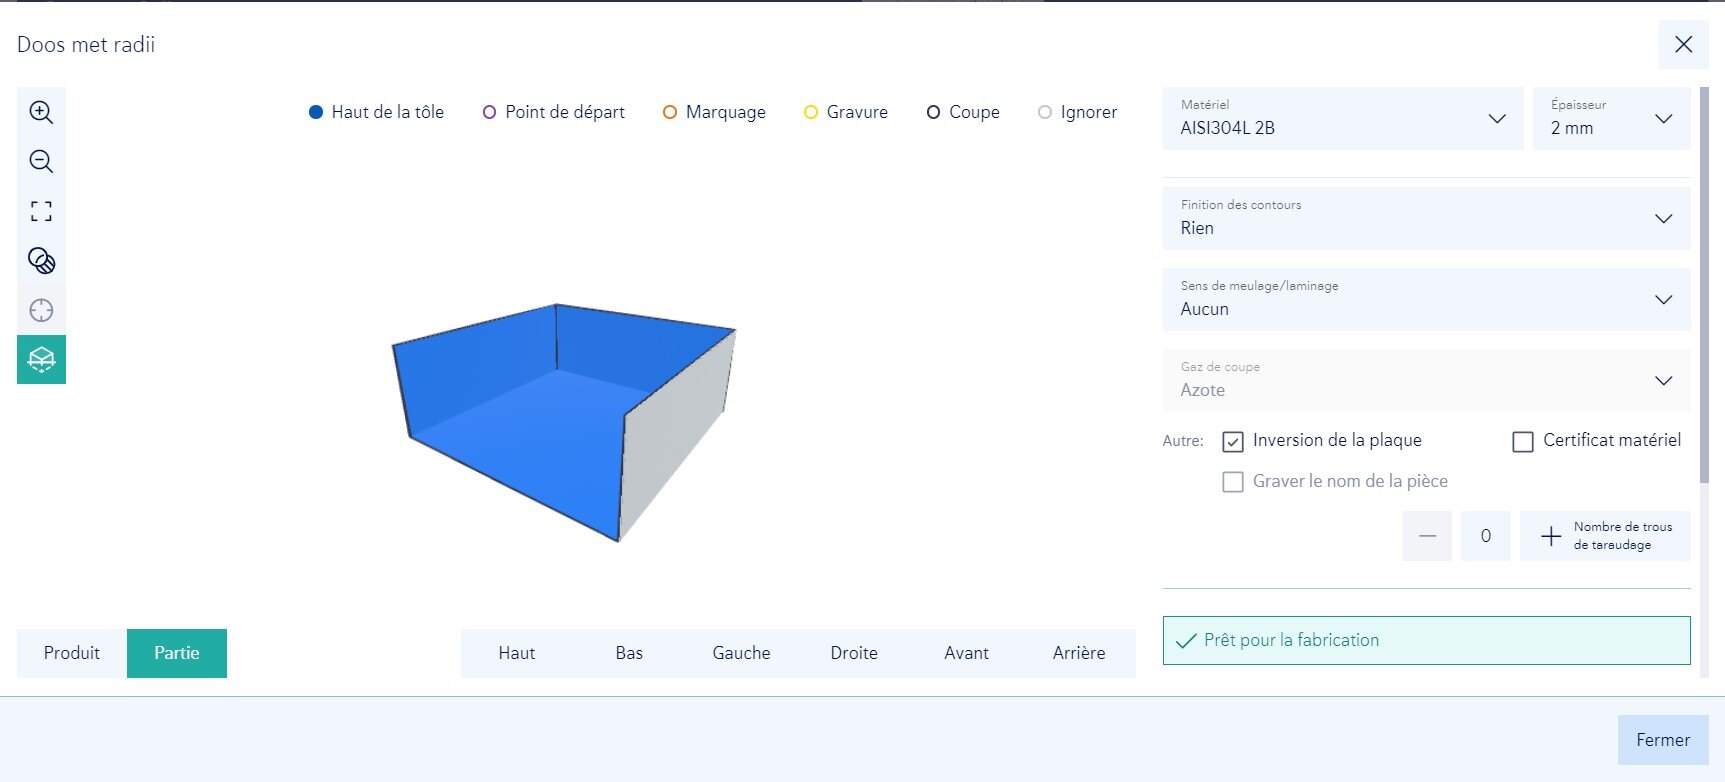1725x782 pixels.
Task: Click the fit-to-screen brackets icon
Action: [x=41, y=211]
